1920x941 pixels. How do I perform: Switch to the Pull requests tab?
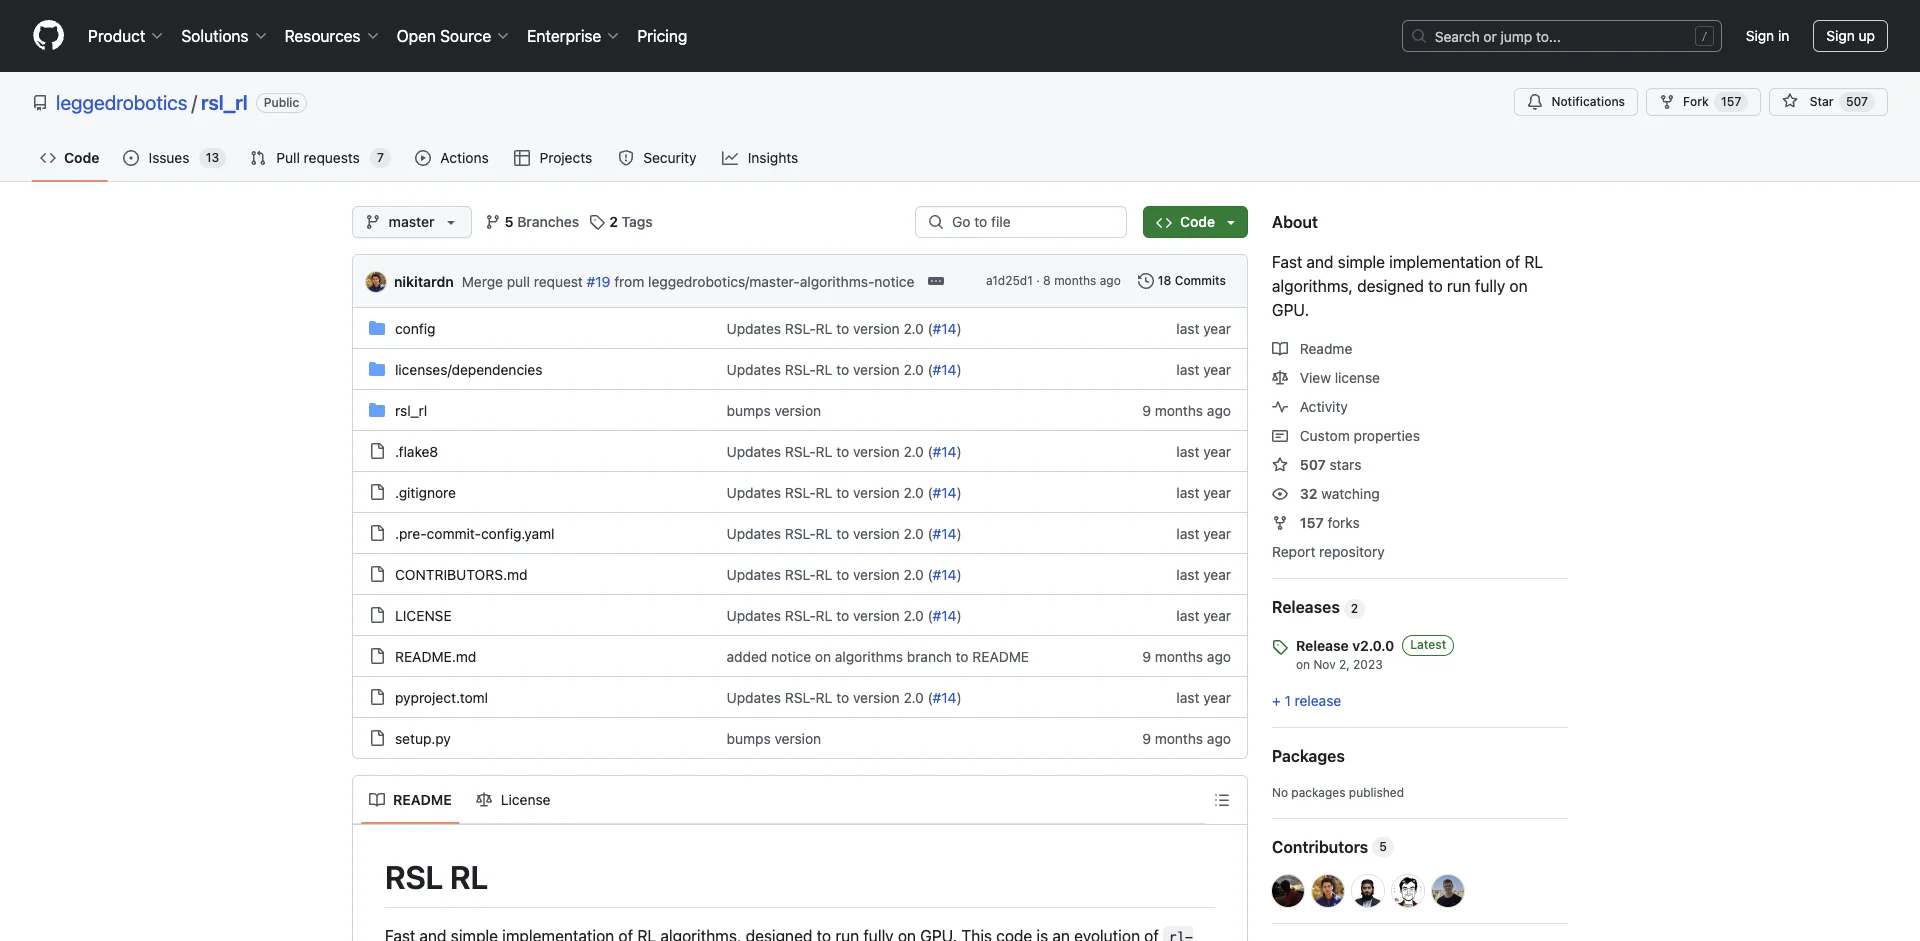pyautogui.click(x=319, y=158)
